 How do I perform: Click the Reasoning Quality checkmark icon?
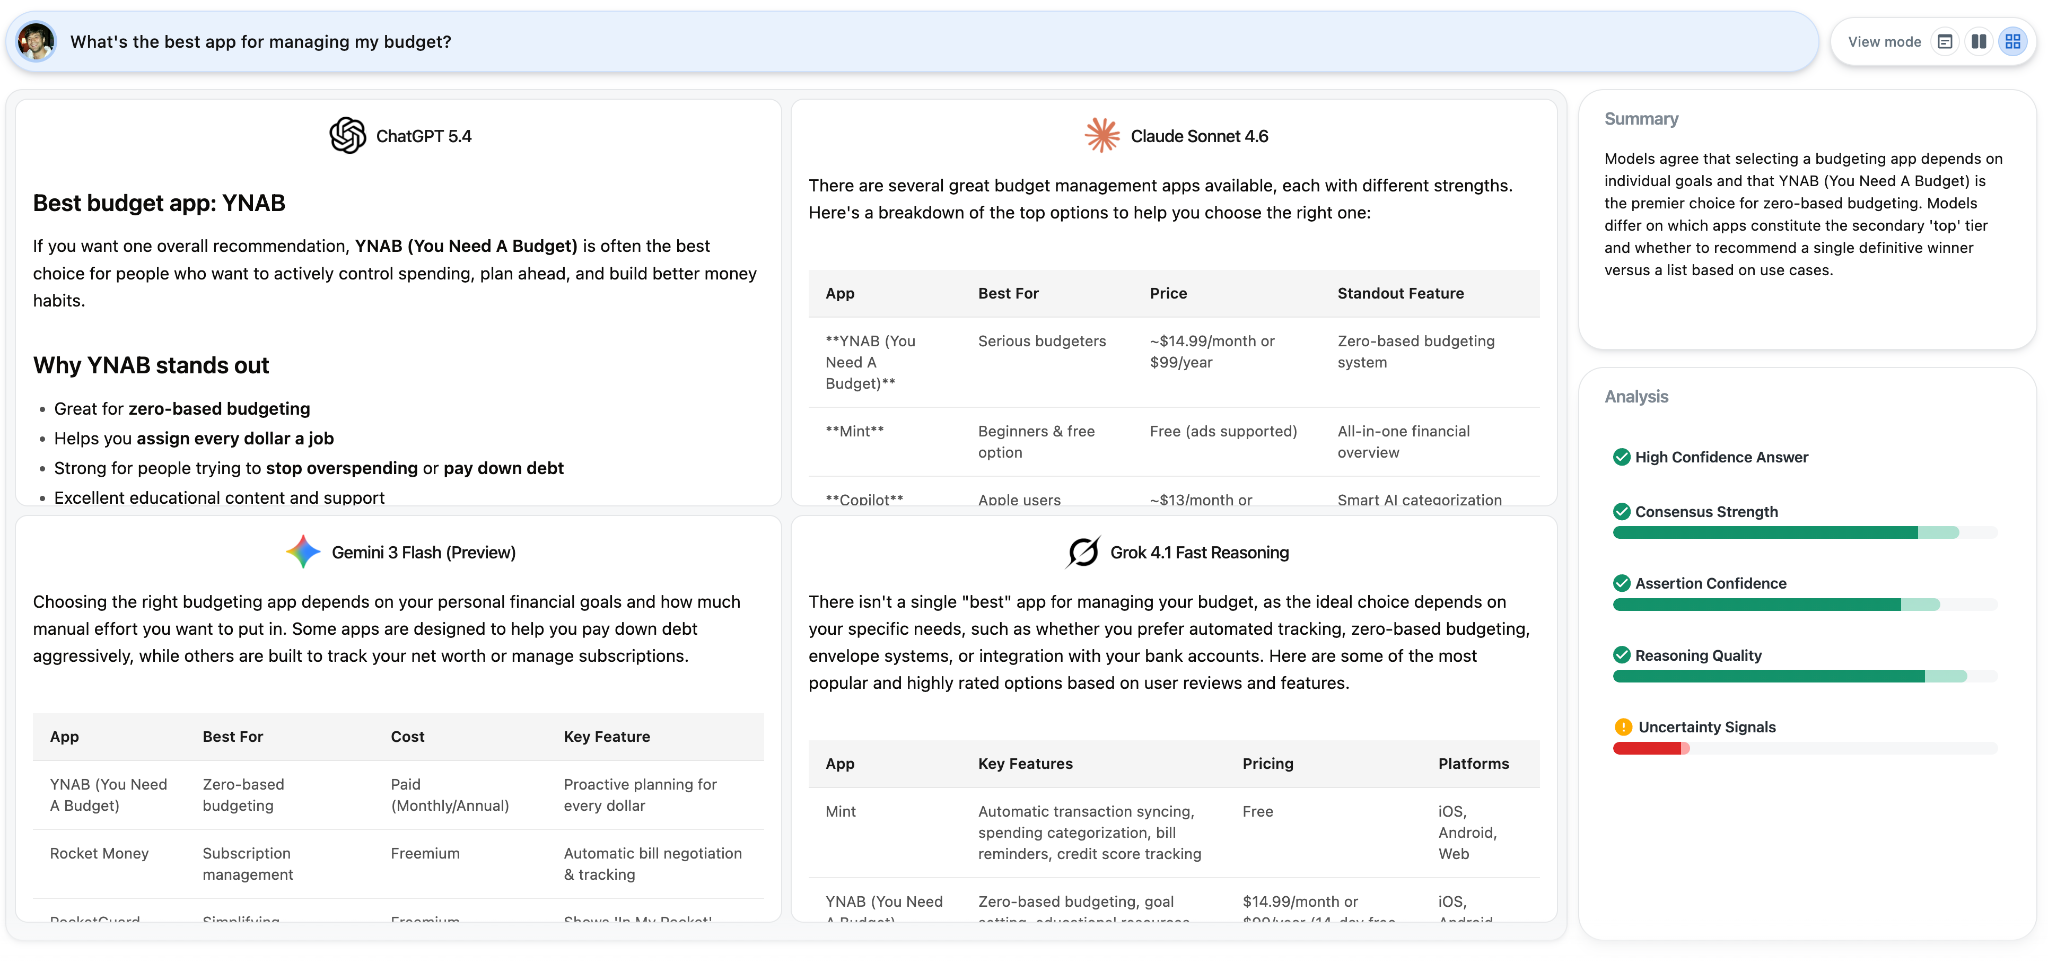pos(1622,655)
